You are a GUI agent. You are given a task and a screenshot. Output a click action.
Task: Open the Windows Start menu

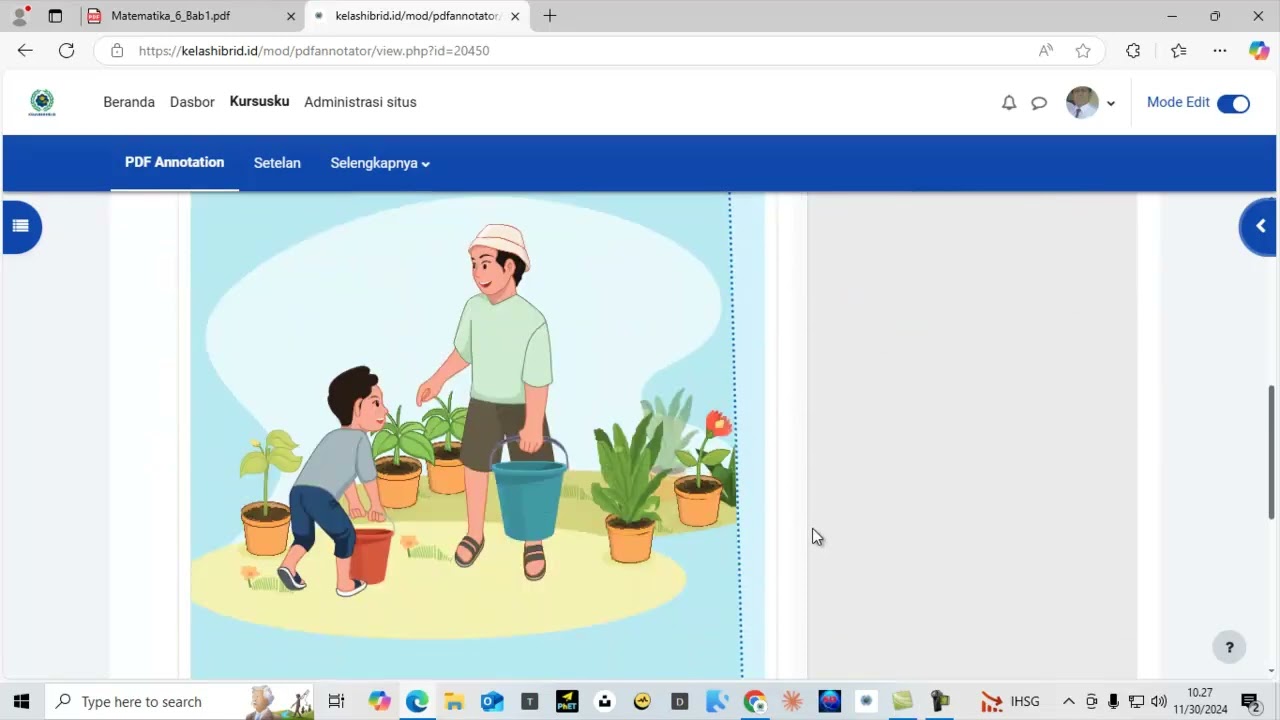coord(21,701)
